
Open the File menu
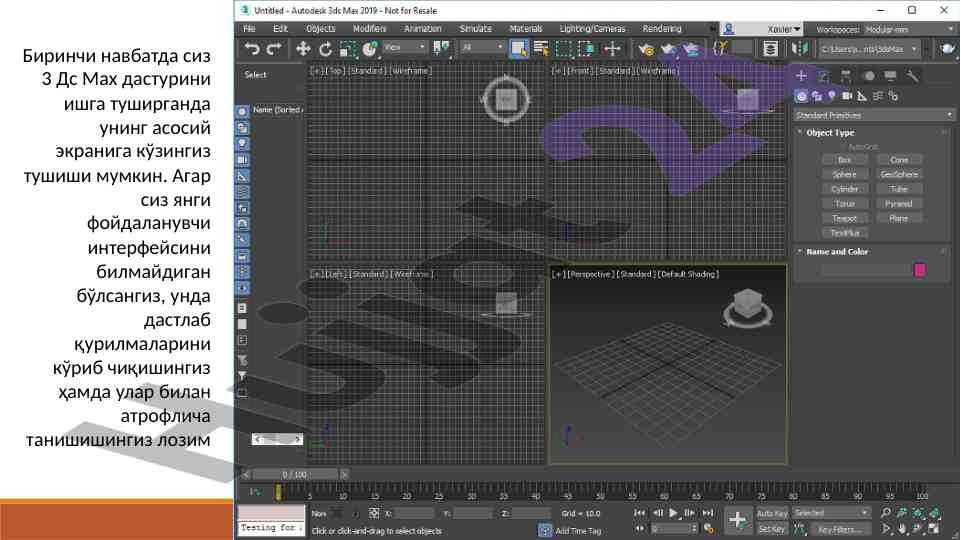coord(249,29)
